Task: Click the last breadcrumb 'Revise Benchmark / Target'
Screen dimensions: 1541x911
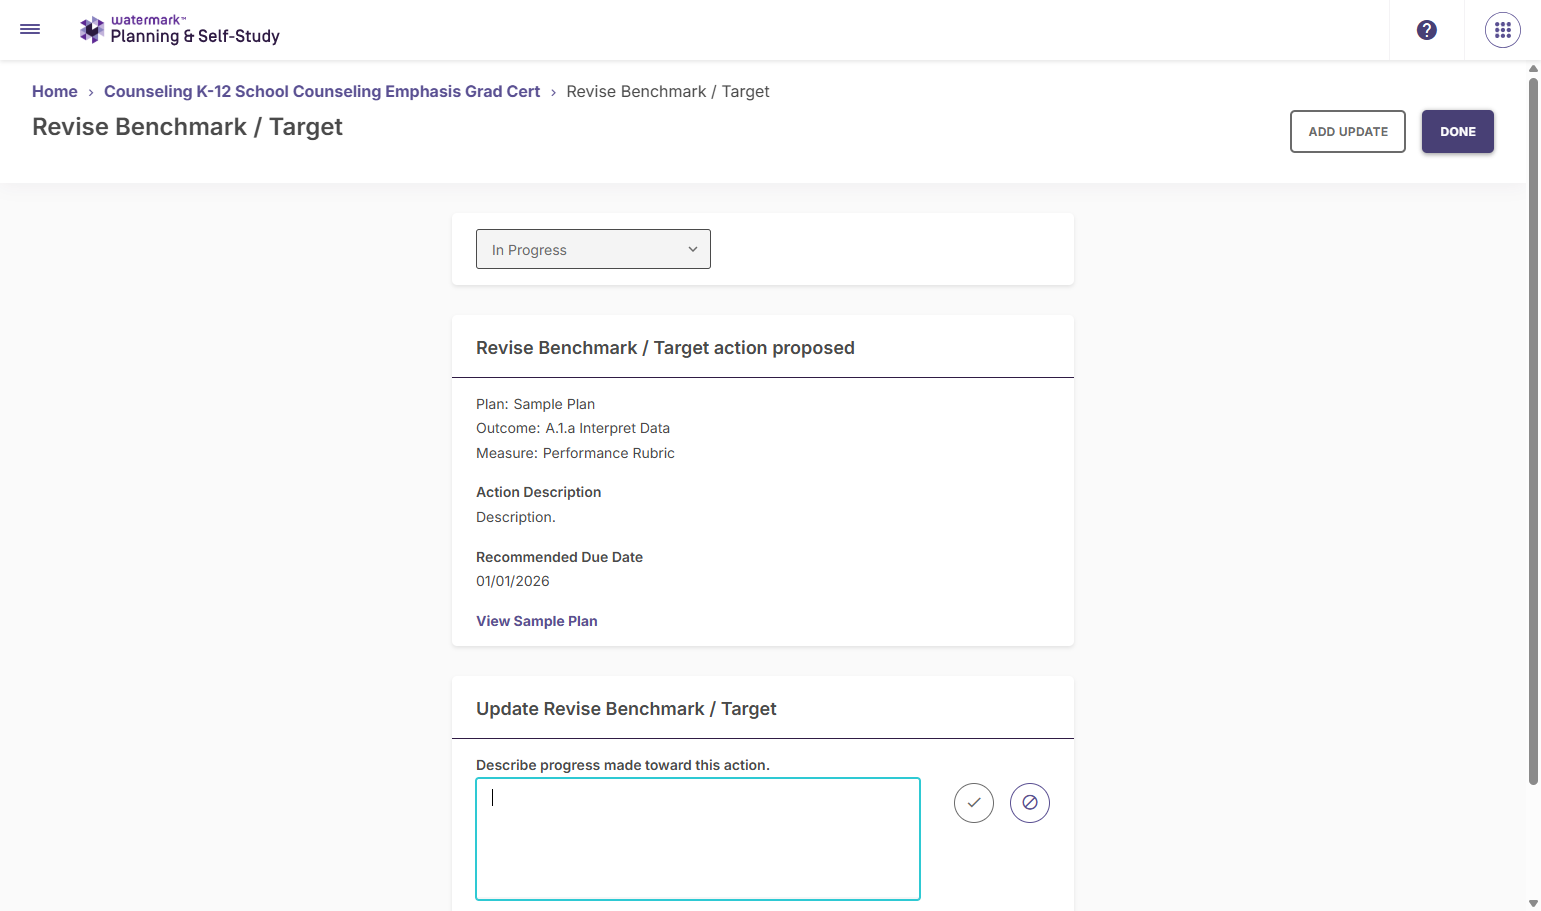Action: point(668,91)
